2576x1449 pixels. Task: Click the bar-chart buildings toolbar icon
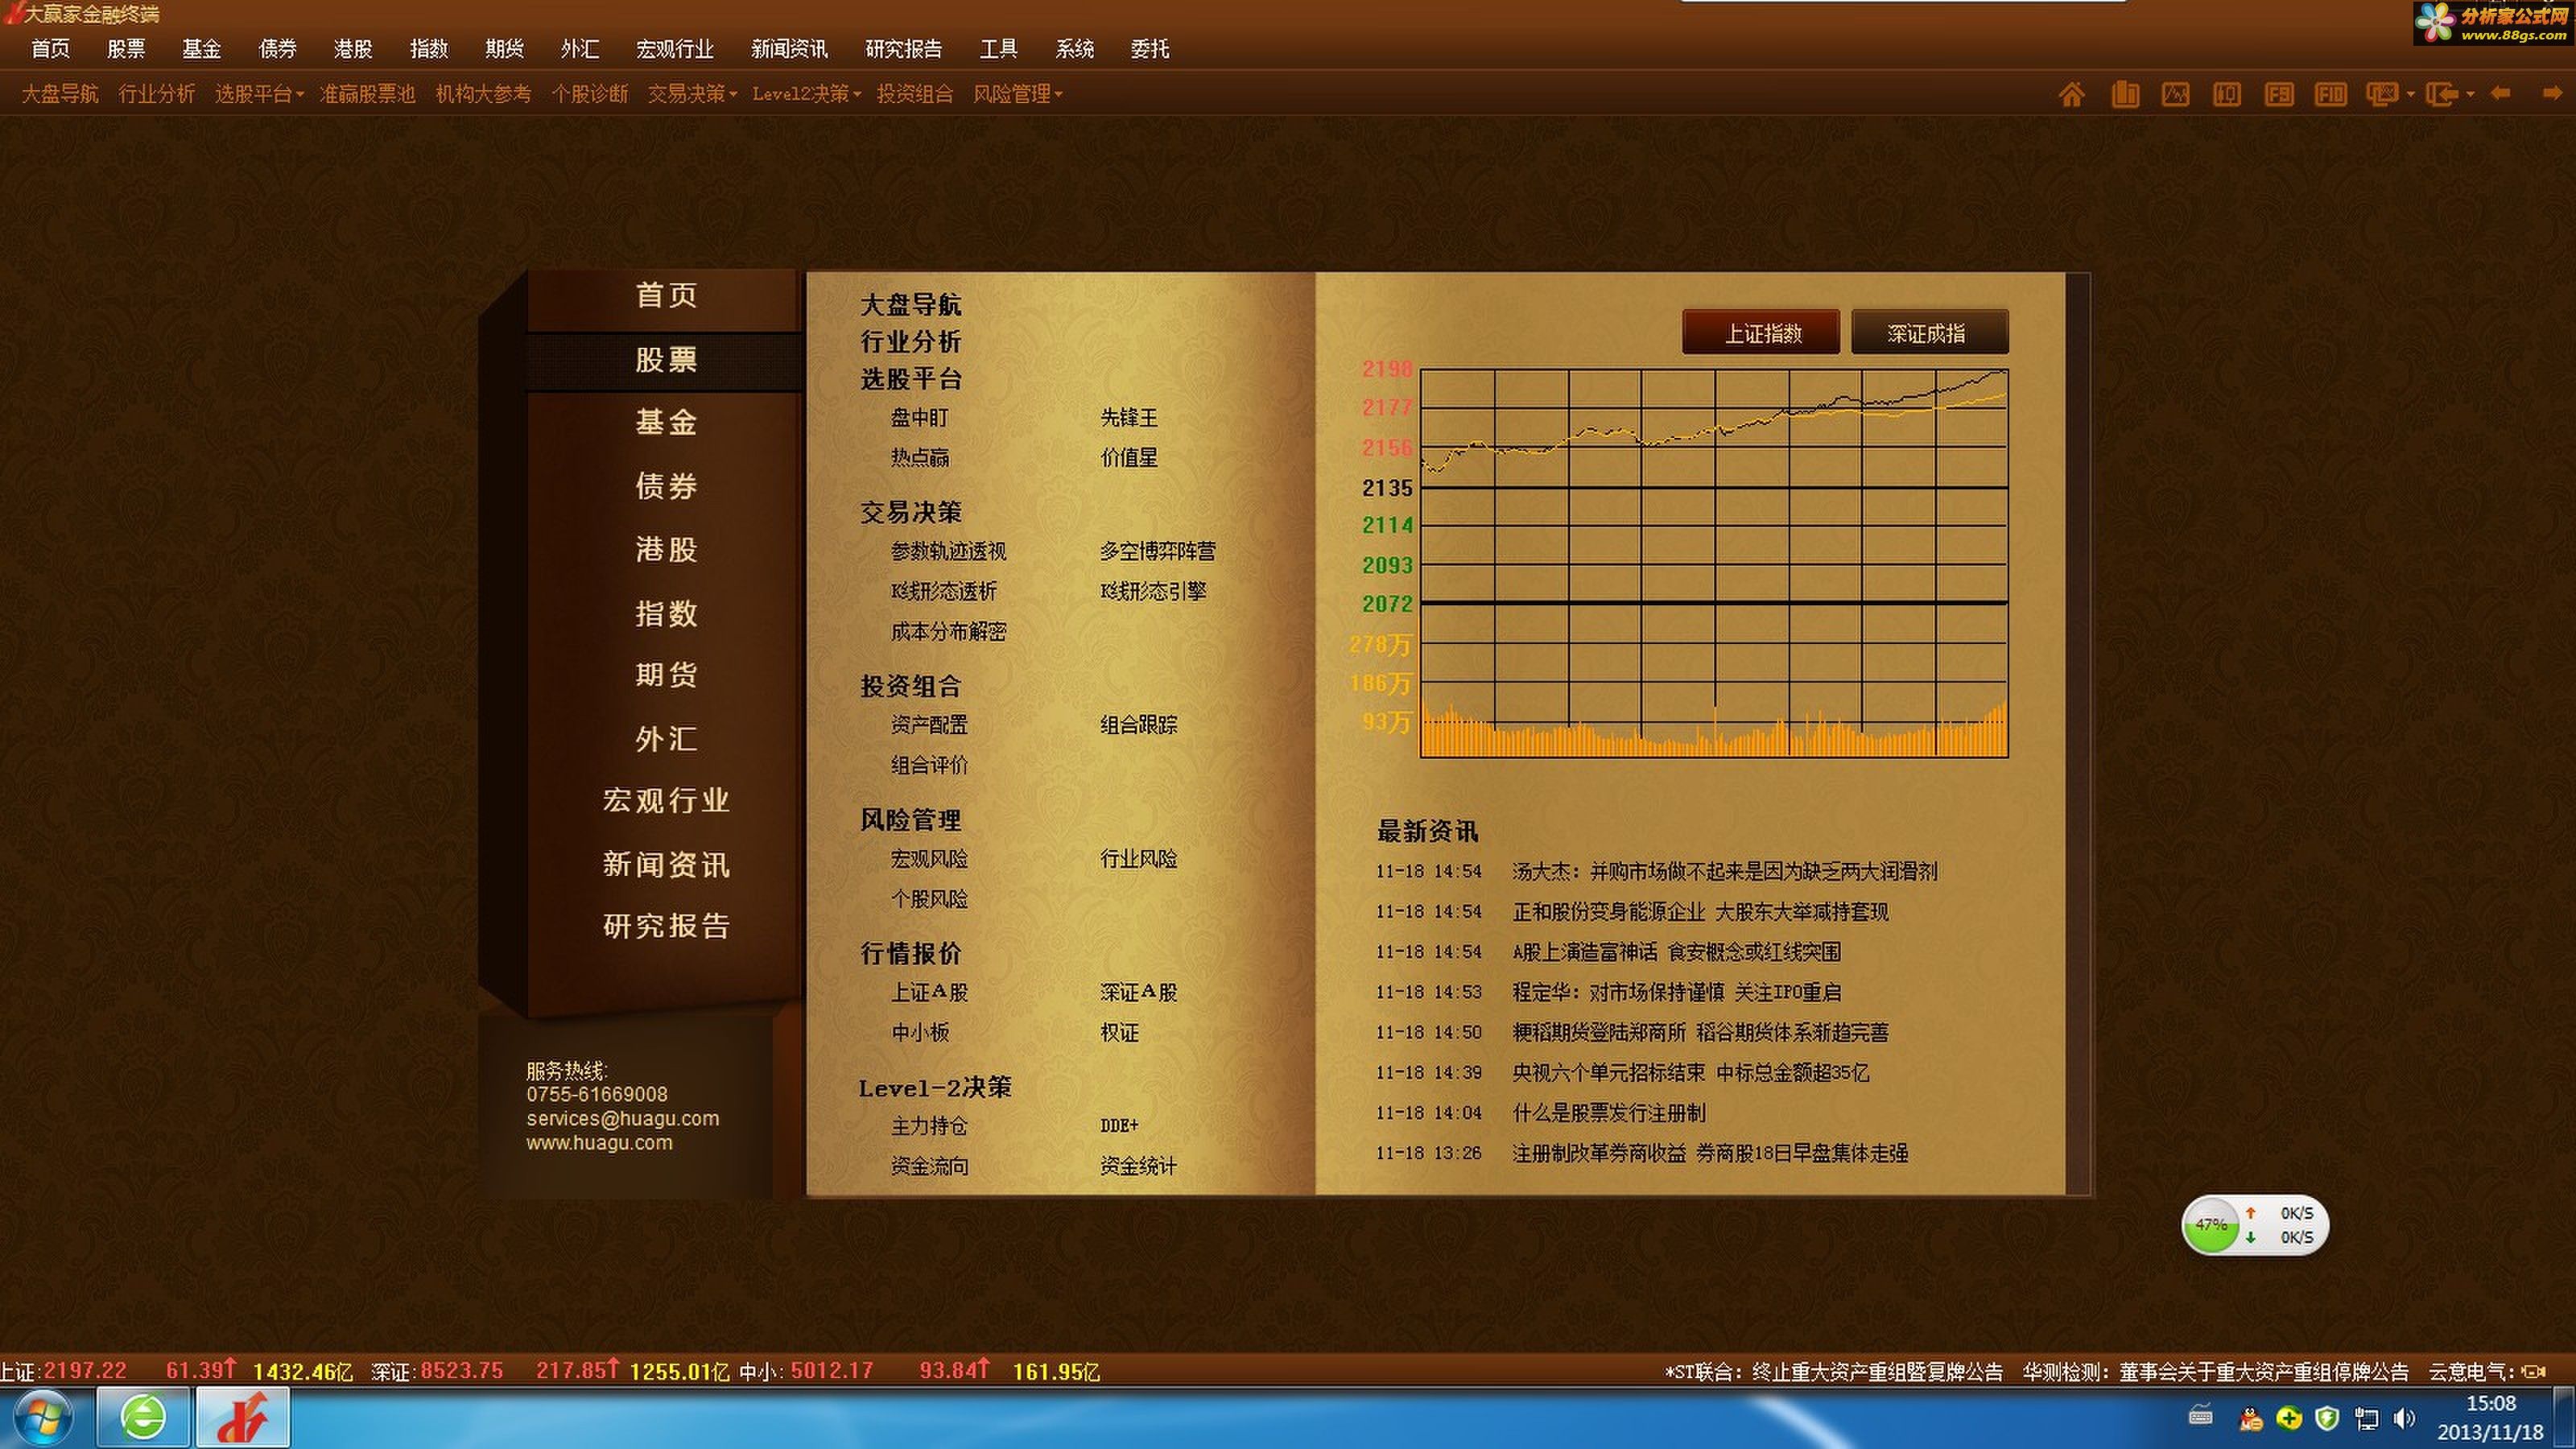pos(2124,94)
